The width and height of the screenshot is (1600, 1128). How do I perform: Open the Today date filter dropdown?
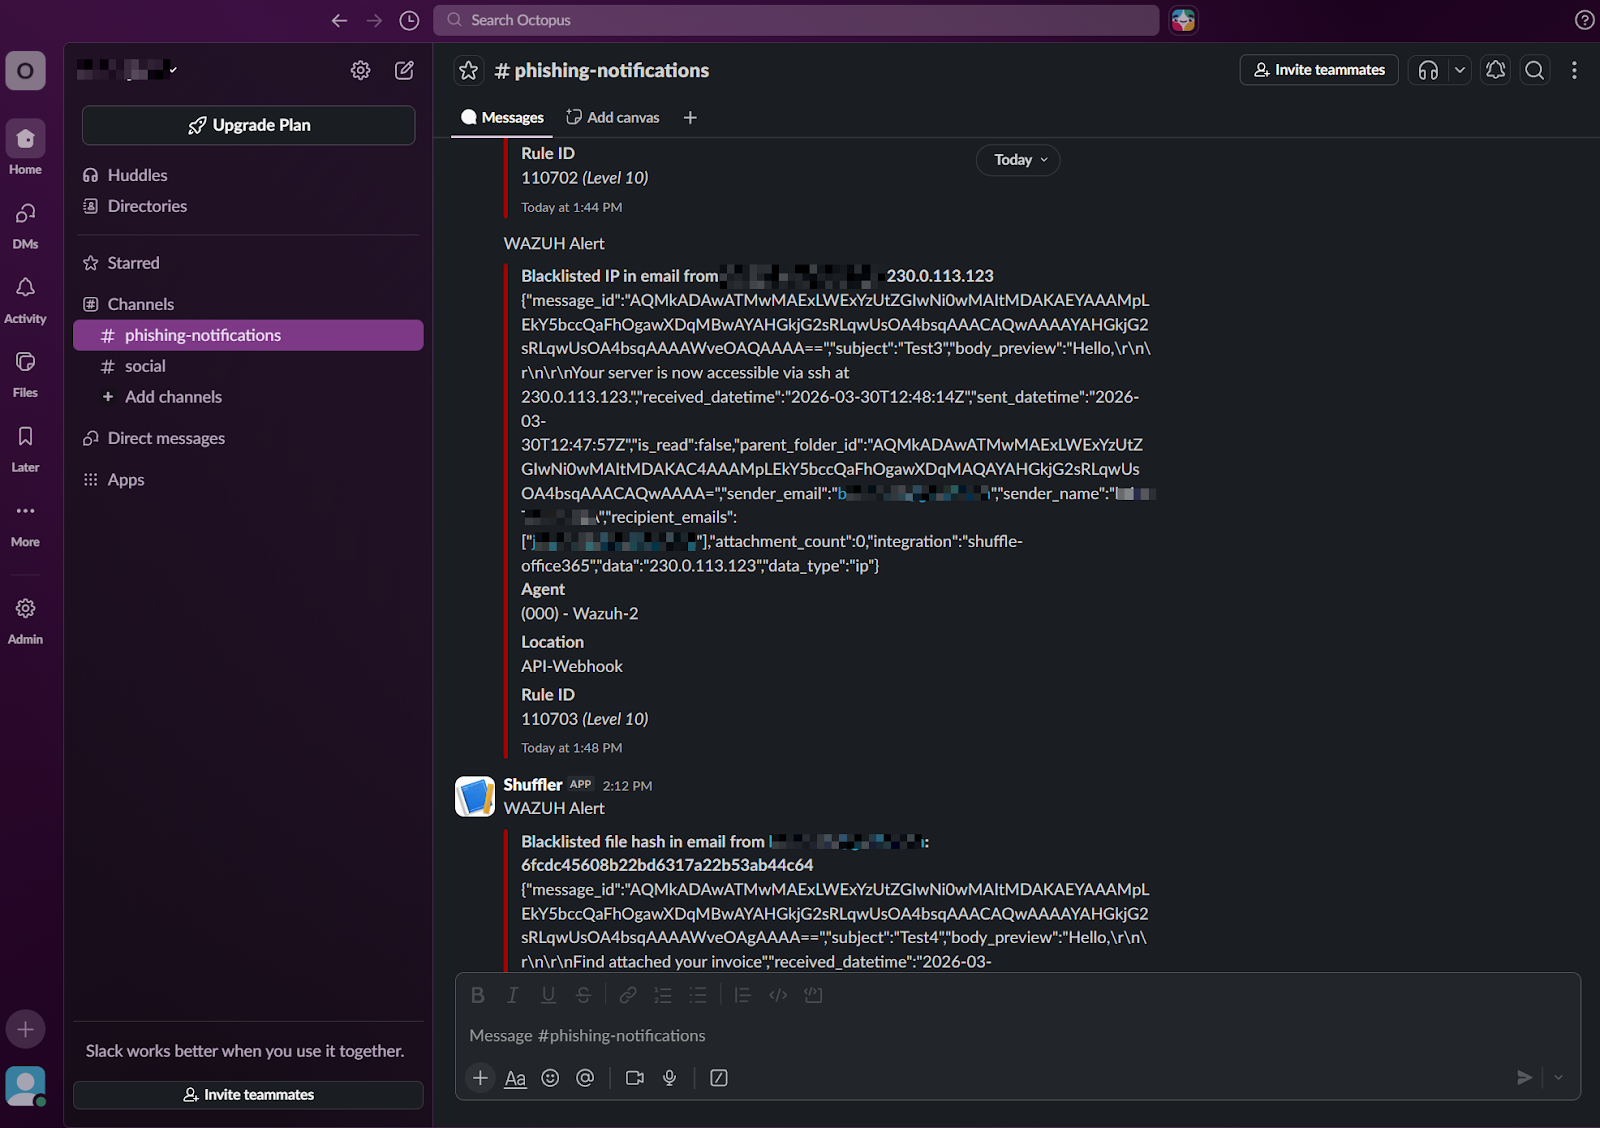(1017, 159)
